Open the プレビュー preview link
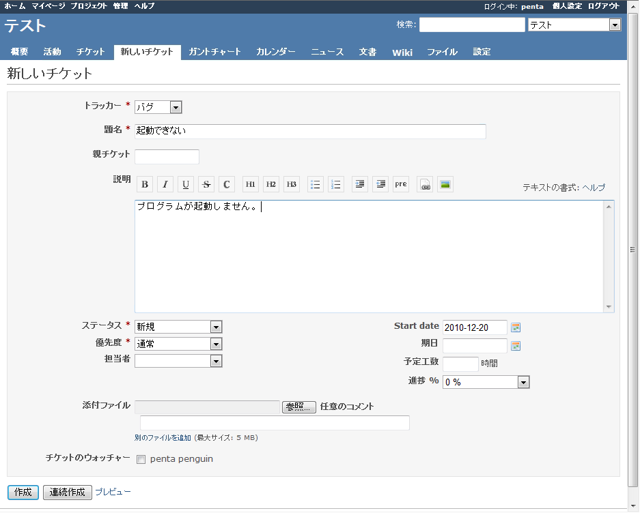 point(113,492)
